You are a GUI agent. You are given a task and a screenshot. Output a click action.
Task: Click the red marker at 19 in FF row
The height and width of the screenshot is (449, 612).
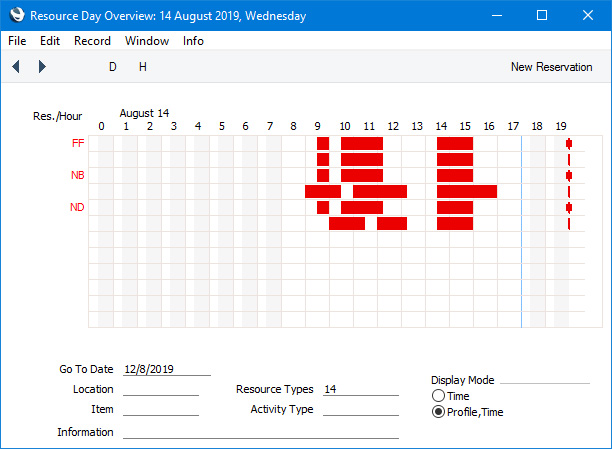[x=569, y=144]
